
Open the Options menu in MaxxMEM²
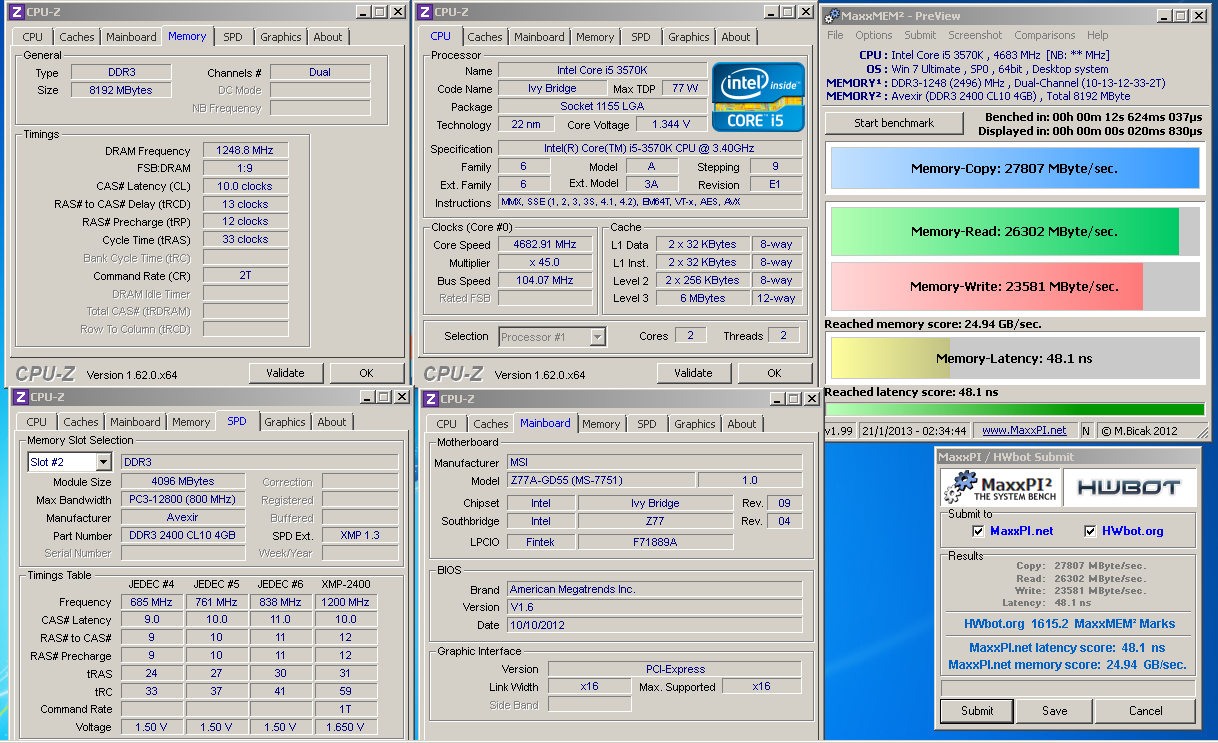873,35
